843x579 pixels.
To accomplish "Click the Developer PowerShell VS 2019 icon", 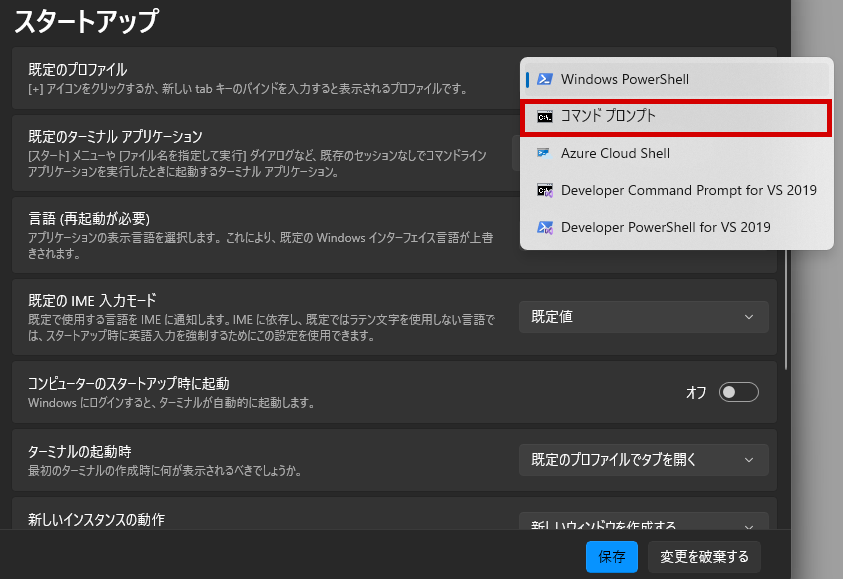I will point(545,227).
